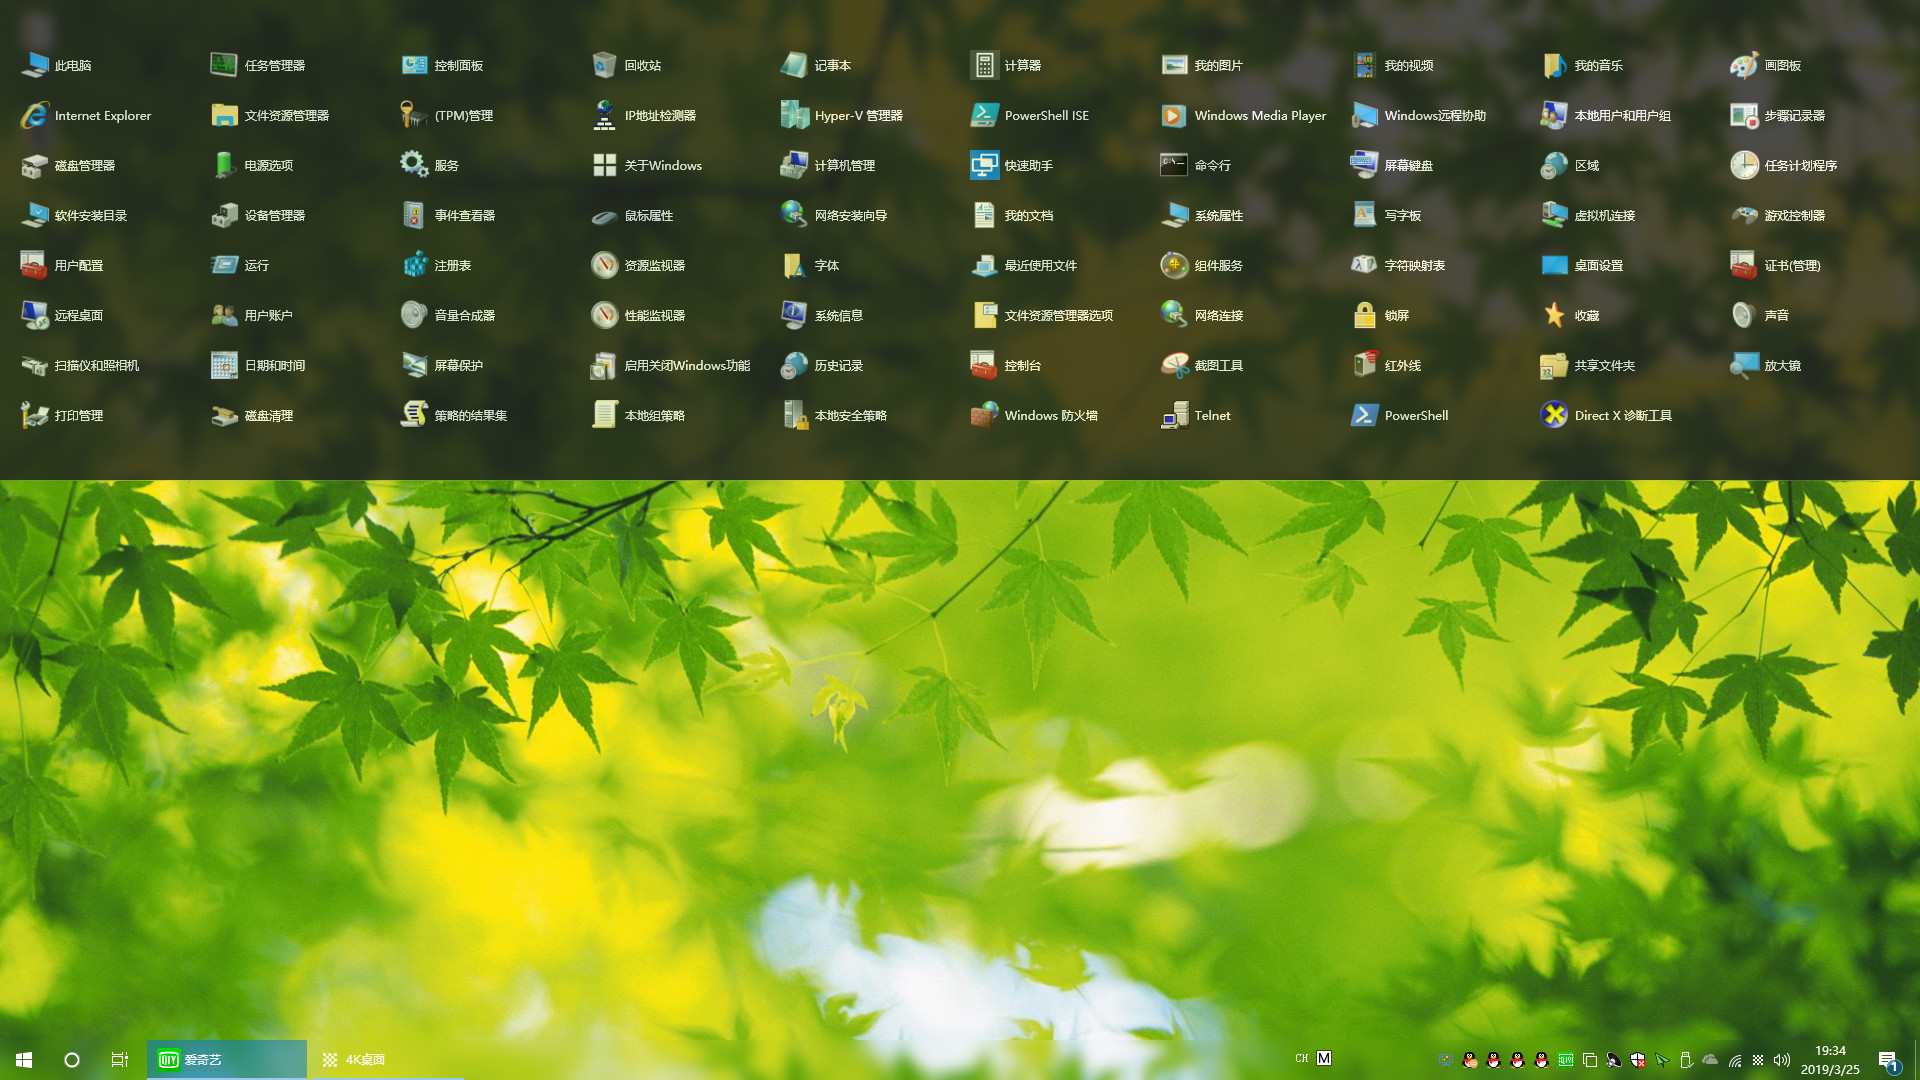Launch Direct X 诊断工具 icon
Viewport: 1920px width, 1080px height.
(x=1554, y=415)
